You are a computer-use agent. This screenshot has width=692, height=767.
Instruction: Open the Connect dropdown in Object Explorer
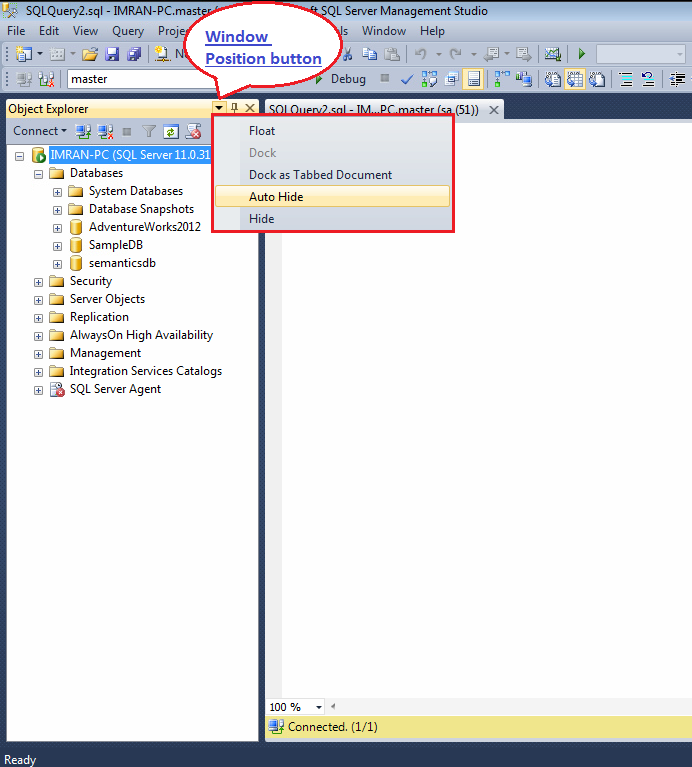pyautogui.click(x=40, y=131)
